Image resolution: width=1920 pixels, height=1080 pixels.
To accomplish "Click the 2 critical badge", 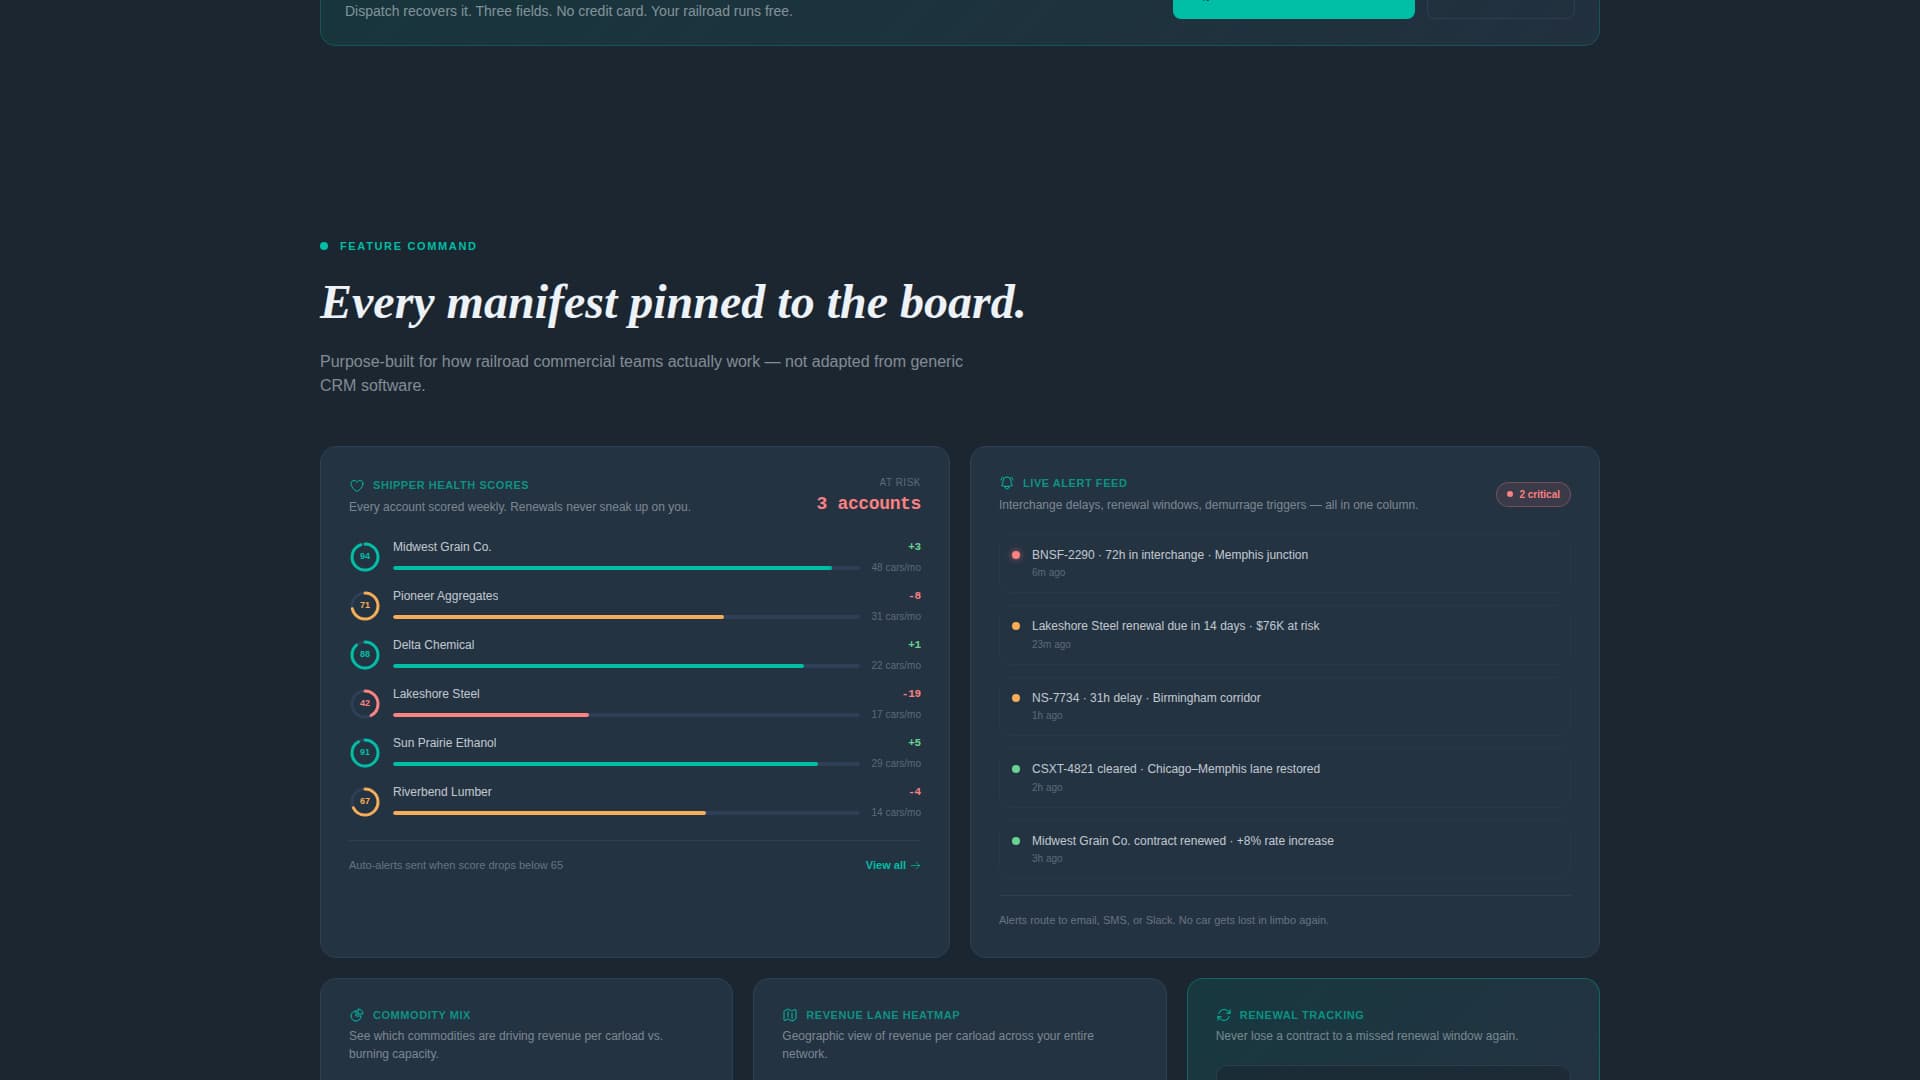I will [x=1533, y=495].
